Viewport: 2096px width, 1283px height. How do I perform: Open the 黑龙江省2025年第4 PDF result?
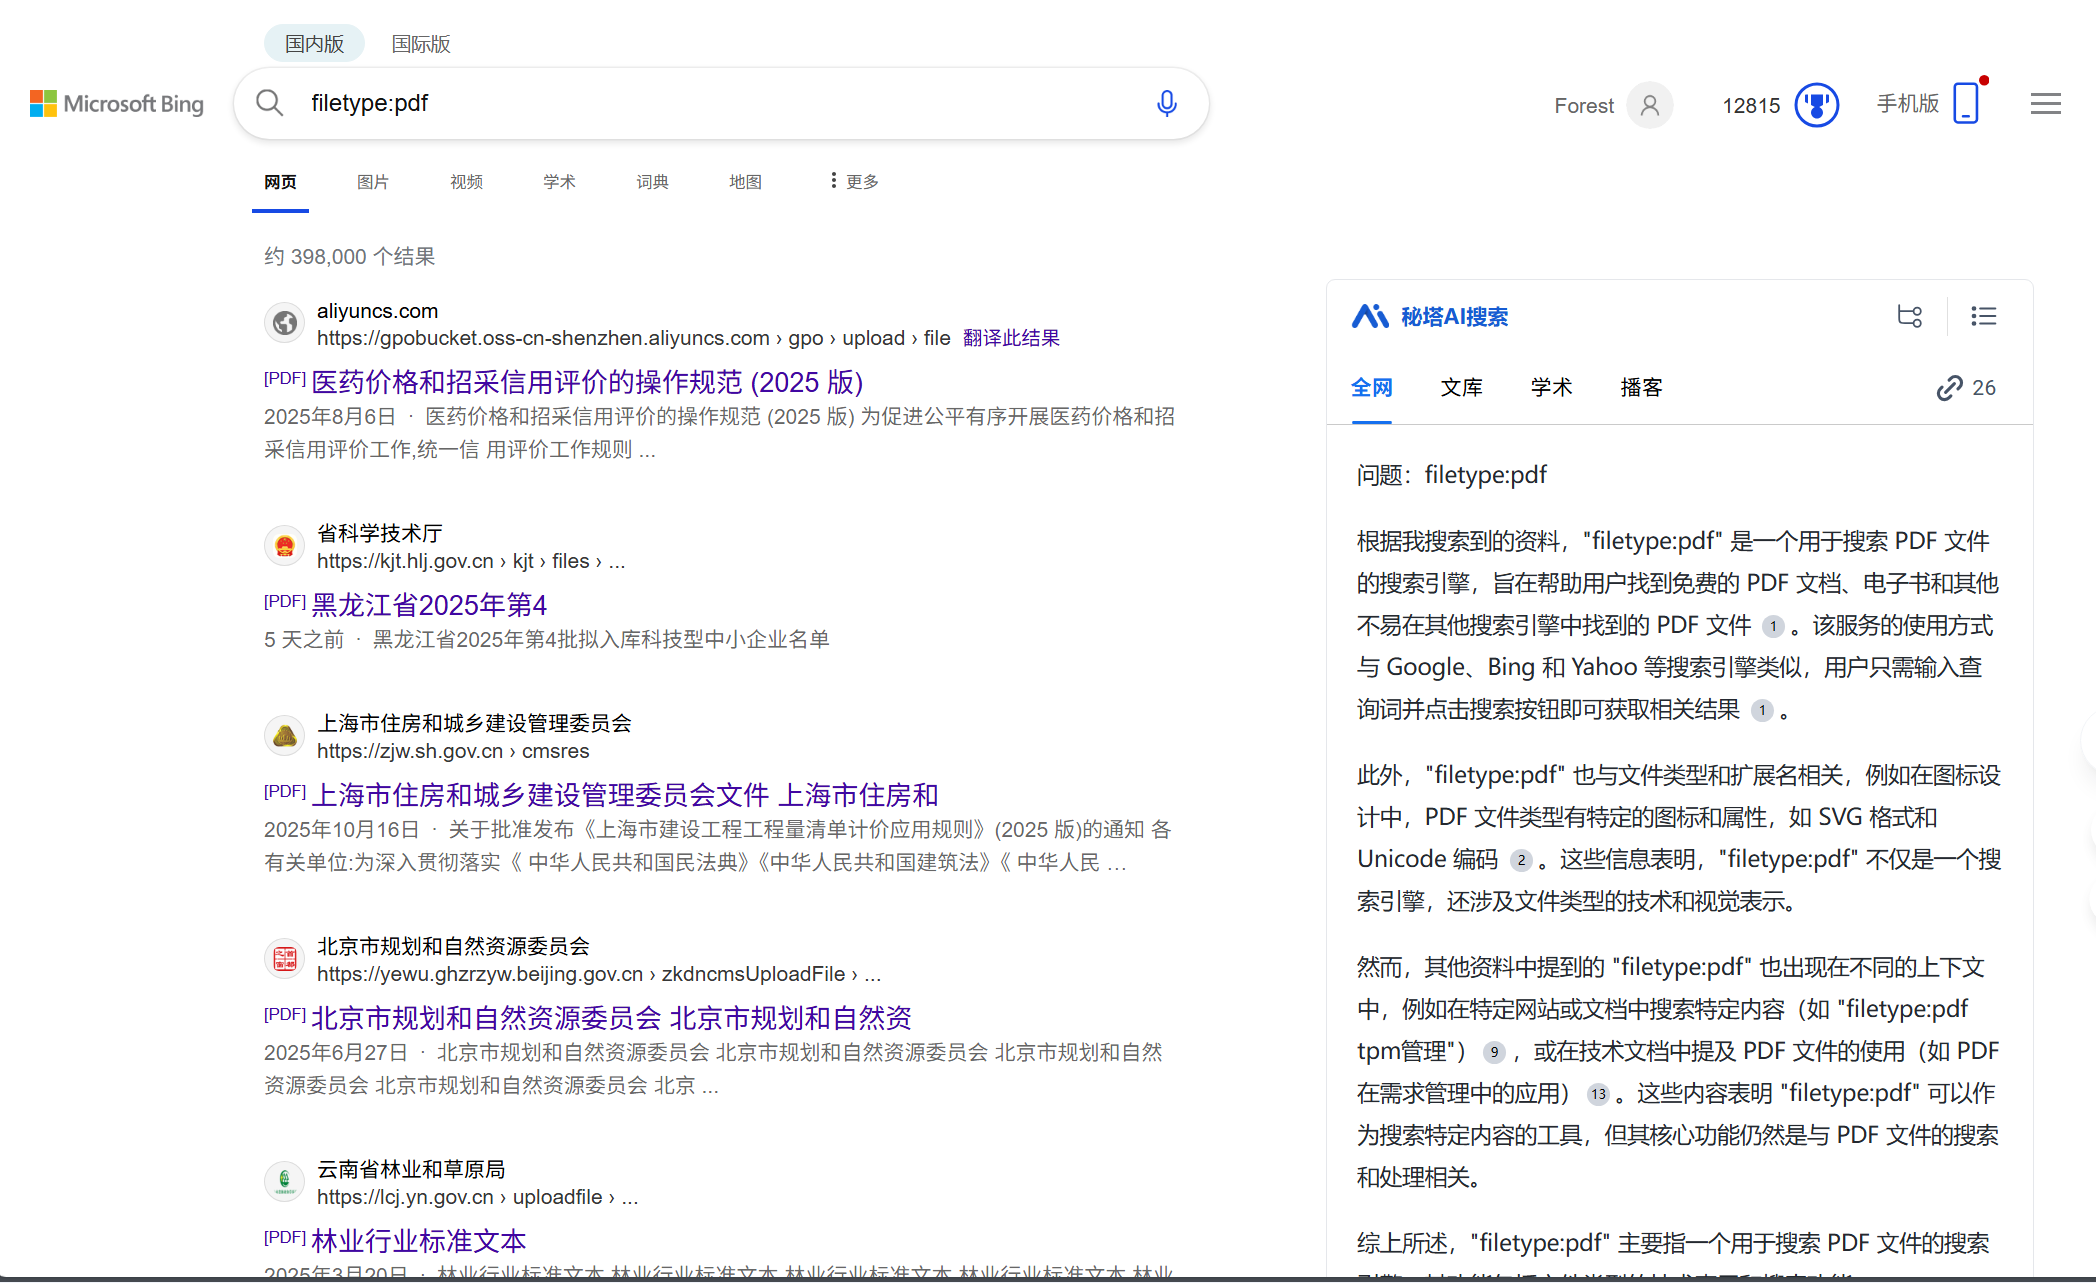point(428,604)
